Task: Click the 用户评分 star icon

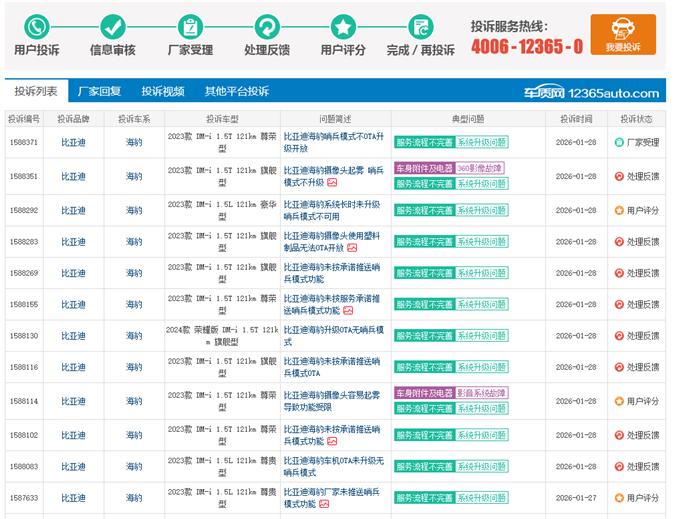Action: (343, 26)
